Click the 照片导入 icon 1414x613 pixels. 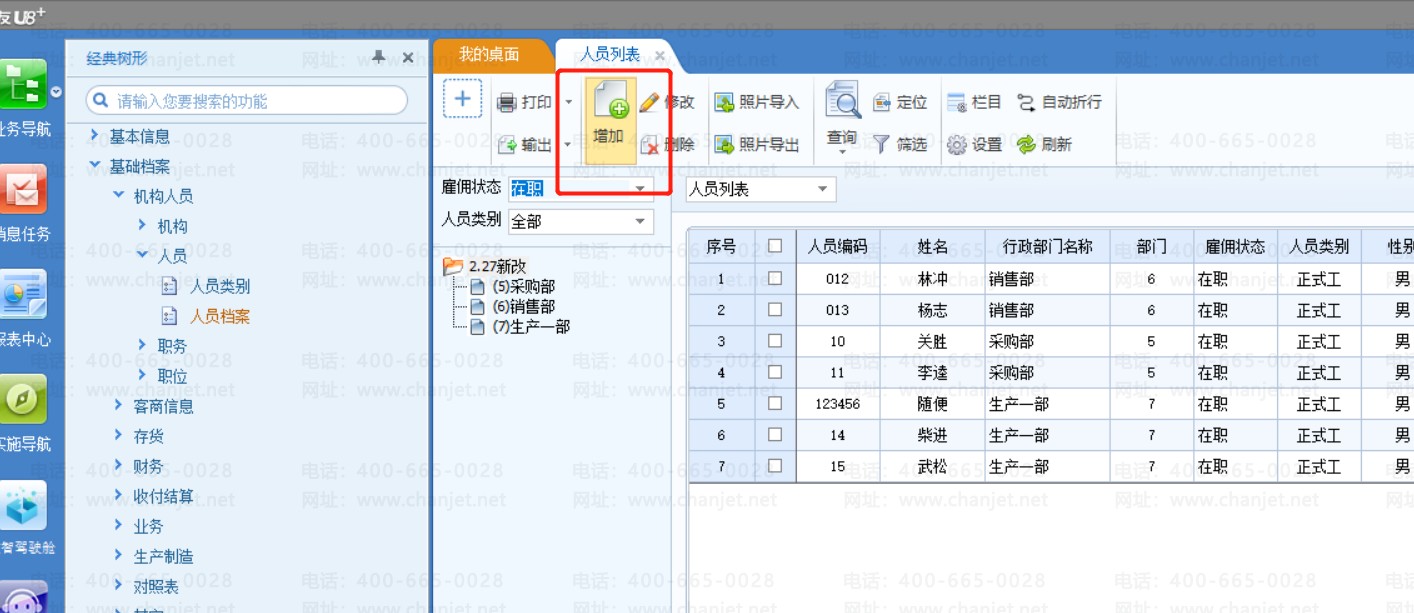(x=725, y=102)
